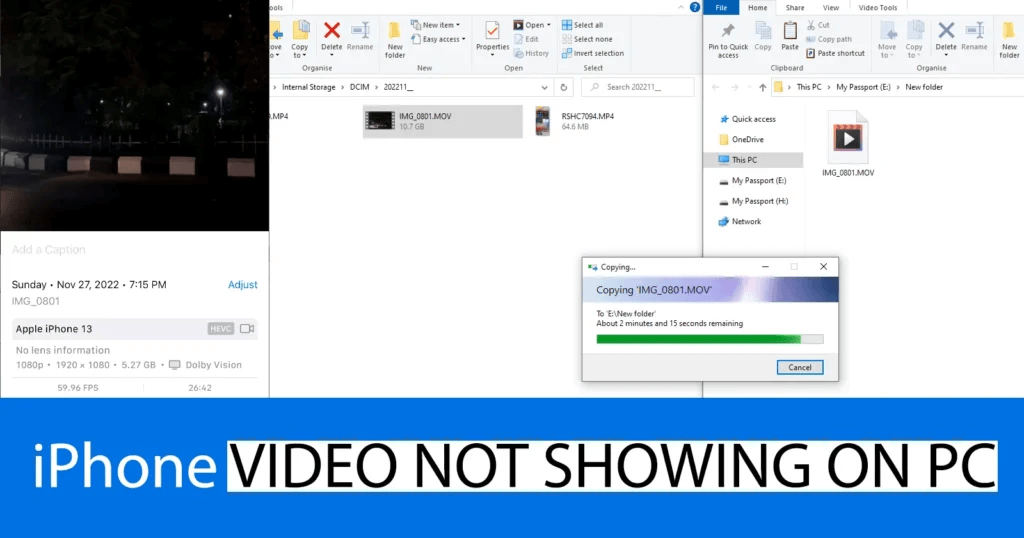This screenshot has height=538, width=1024.
Task: Click DCIM in the breadcrumb path
Action: [x=359, y=87]
